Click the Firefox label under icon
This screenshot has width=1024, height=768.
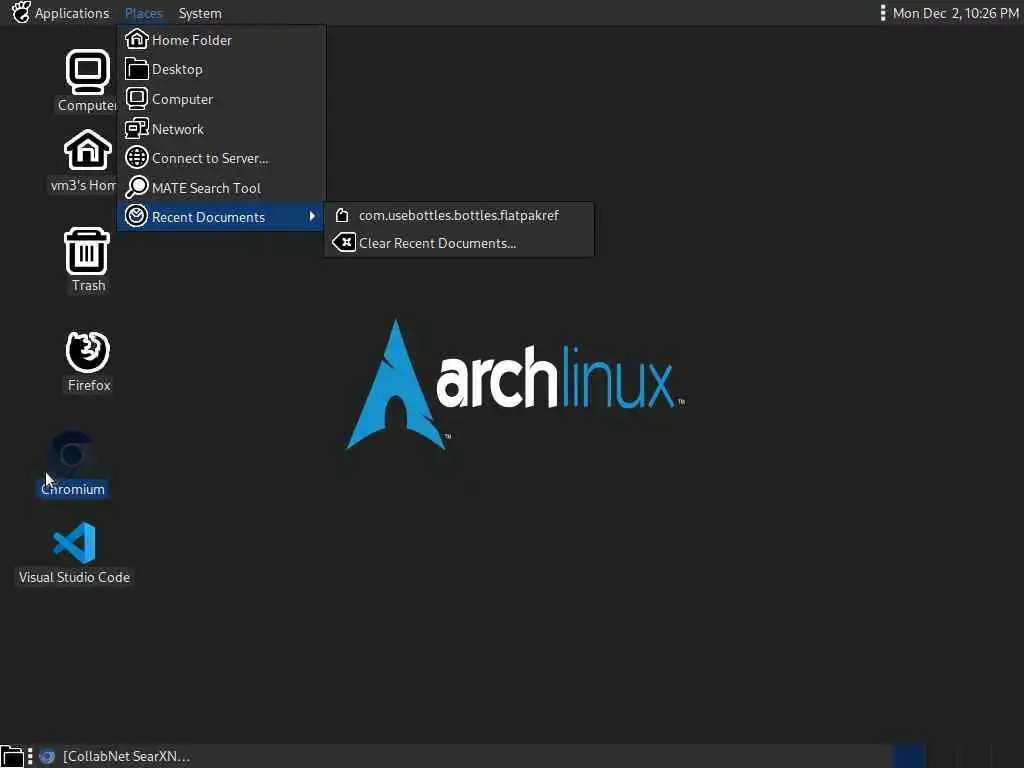coord(89,385)
